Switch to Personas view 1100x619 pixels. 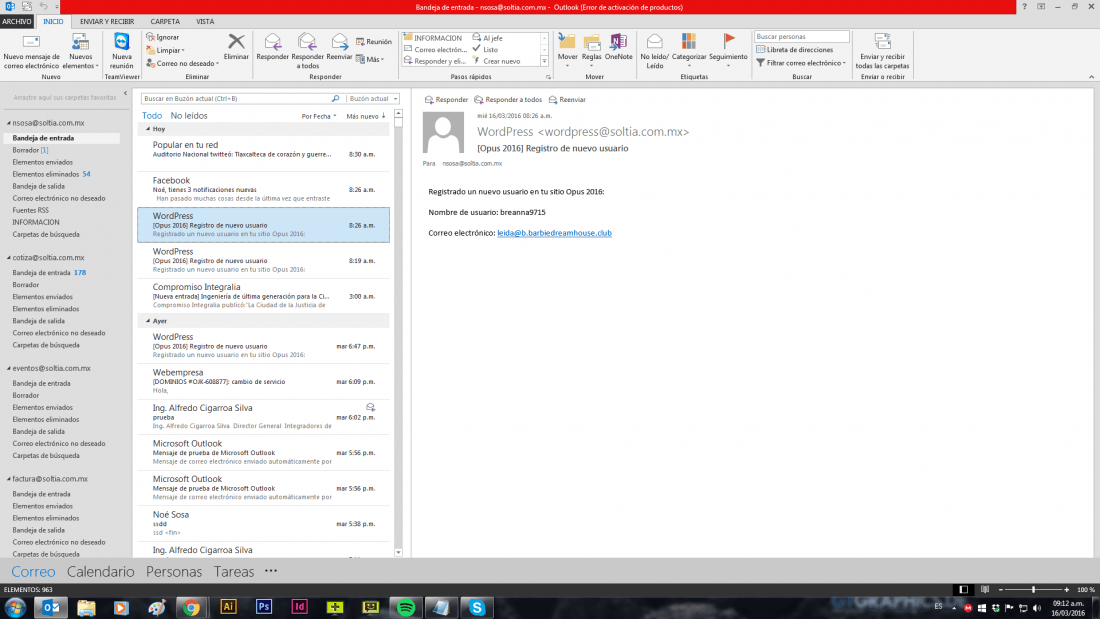[x=174, y=571]
